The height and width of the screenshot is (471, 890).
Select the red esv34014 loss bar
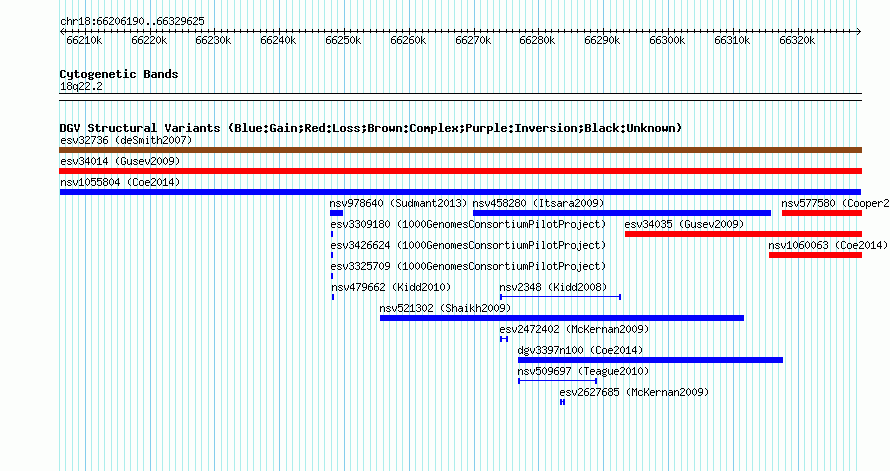tap(460, 171)
